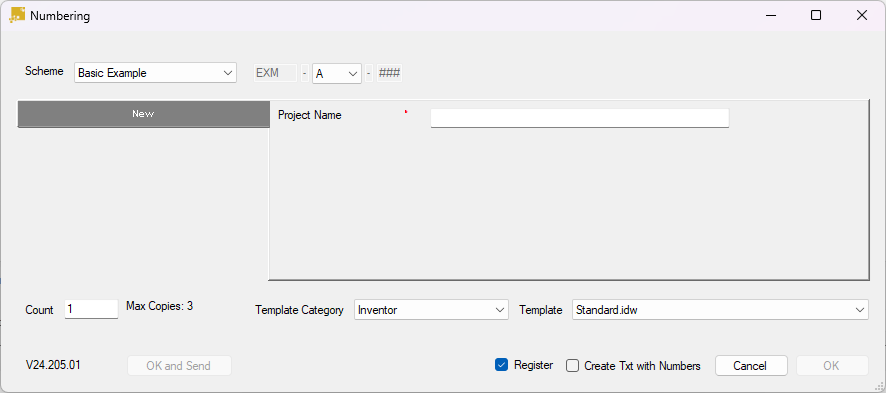Click the OK and Send button
The width and height of the screenshot is (886, 393).
click(x=179, y=365)
